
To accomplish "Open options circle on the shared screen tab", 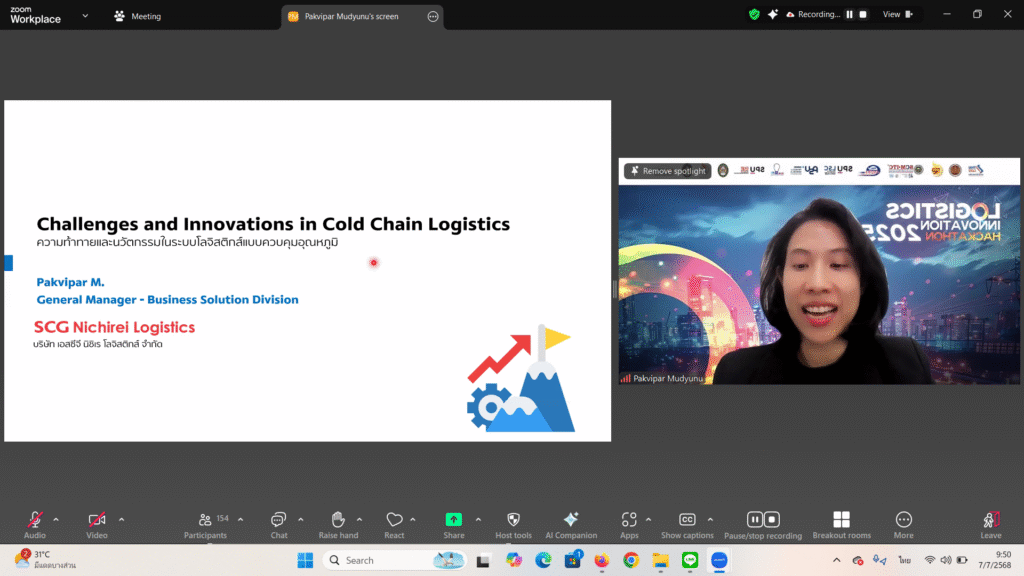I will [433, 16].
